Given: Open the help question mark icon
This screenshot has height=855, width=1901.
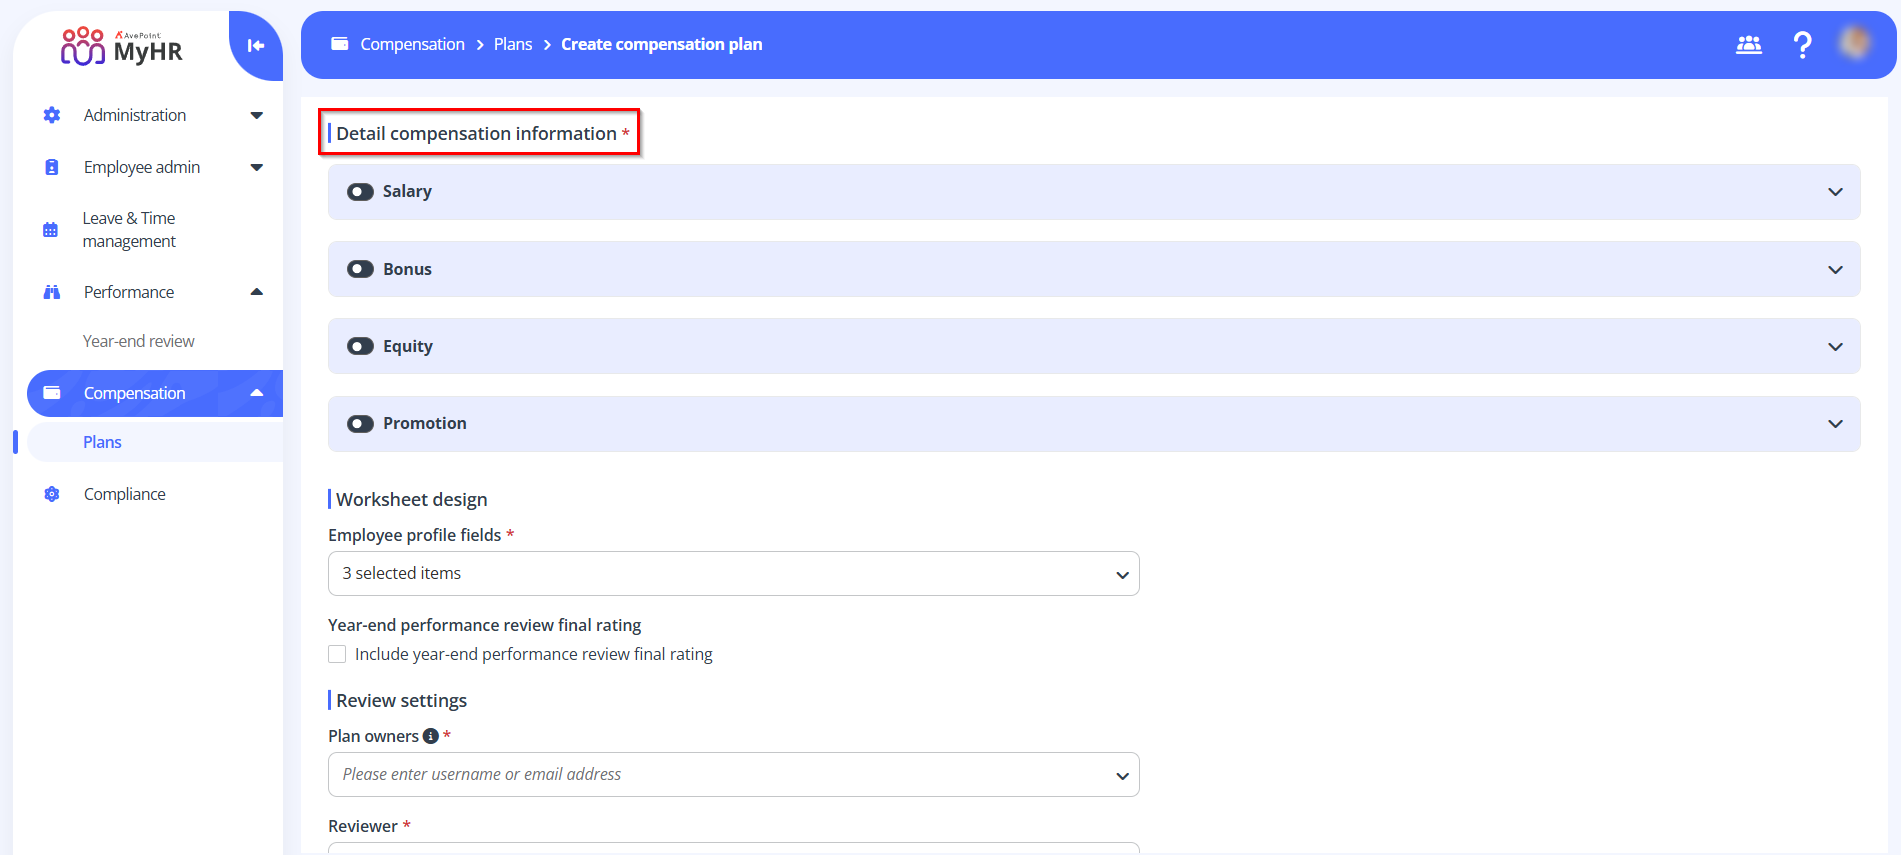Looking at the screenshot, I should pyautogui.click(x=1802, y=45).
